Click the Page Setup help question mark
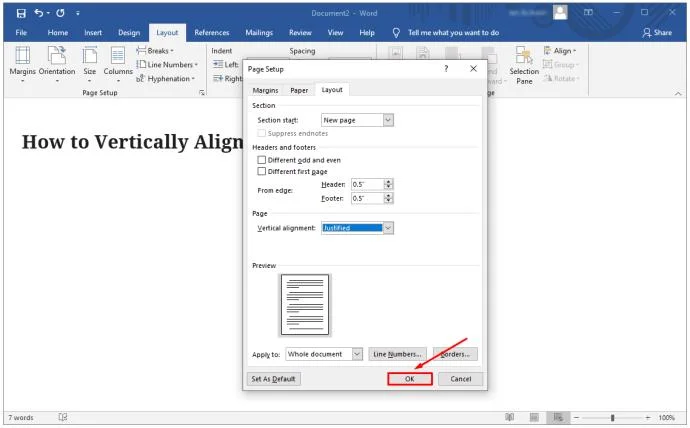 tap(446, 69)
